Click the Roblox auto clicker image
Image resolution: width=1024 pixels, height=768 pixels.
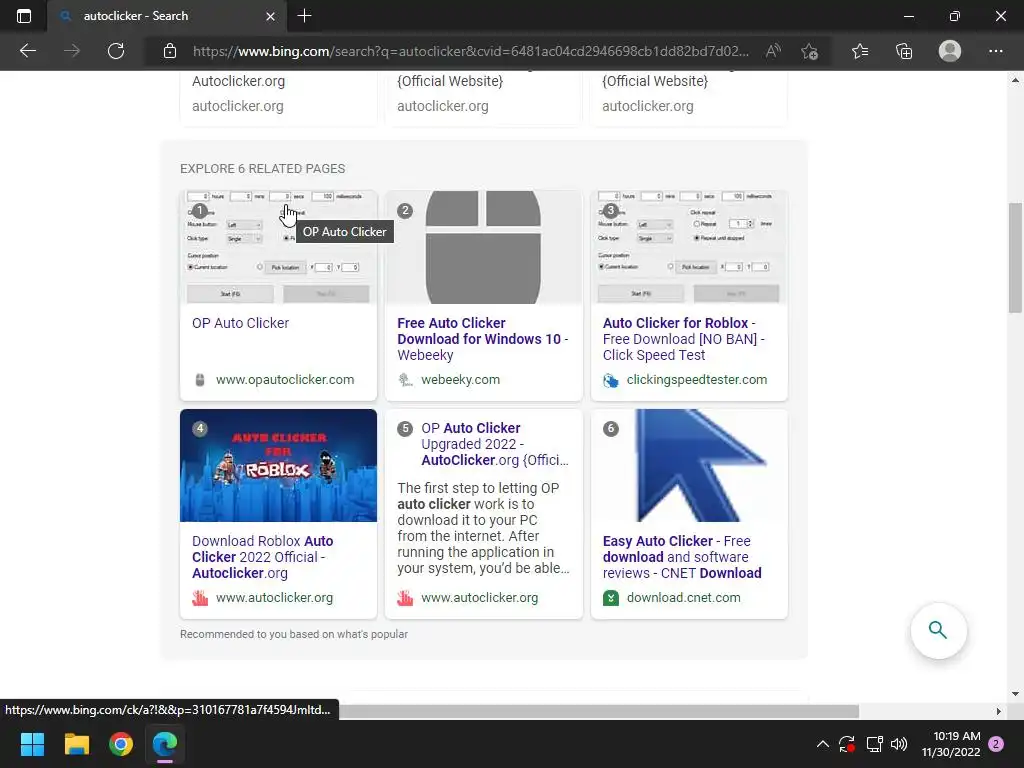pos(278,465)
